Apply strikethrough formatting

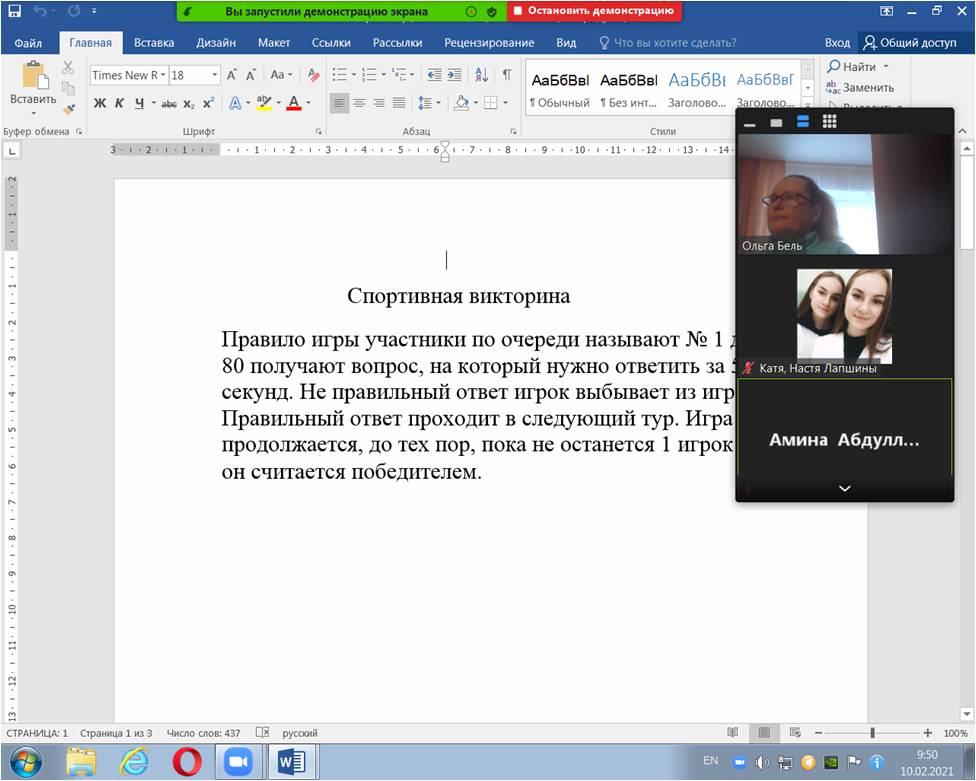(x=168, y=103)
